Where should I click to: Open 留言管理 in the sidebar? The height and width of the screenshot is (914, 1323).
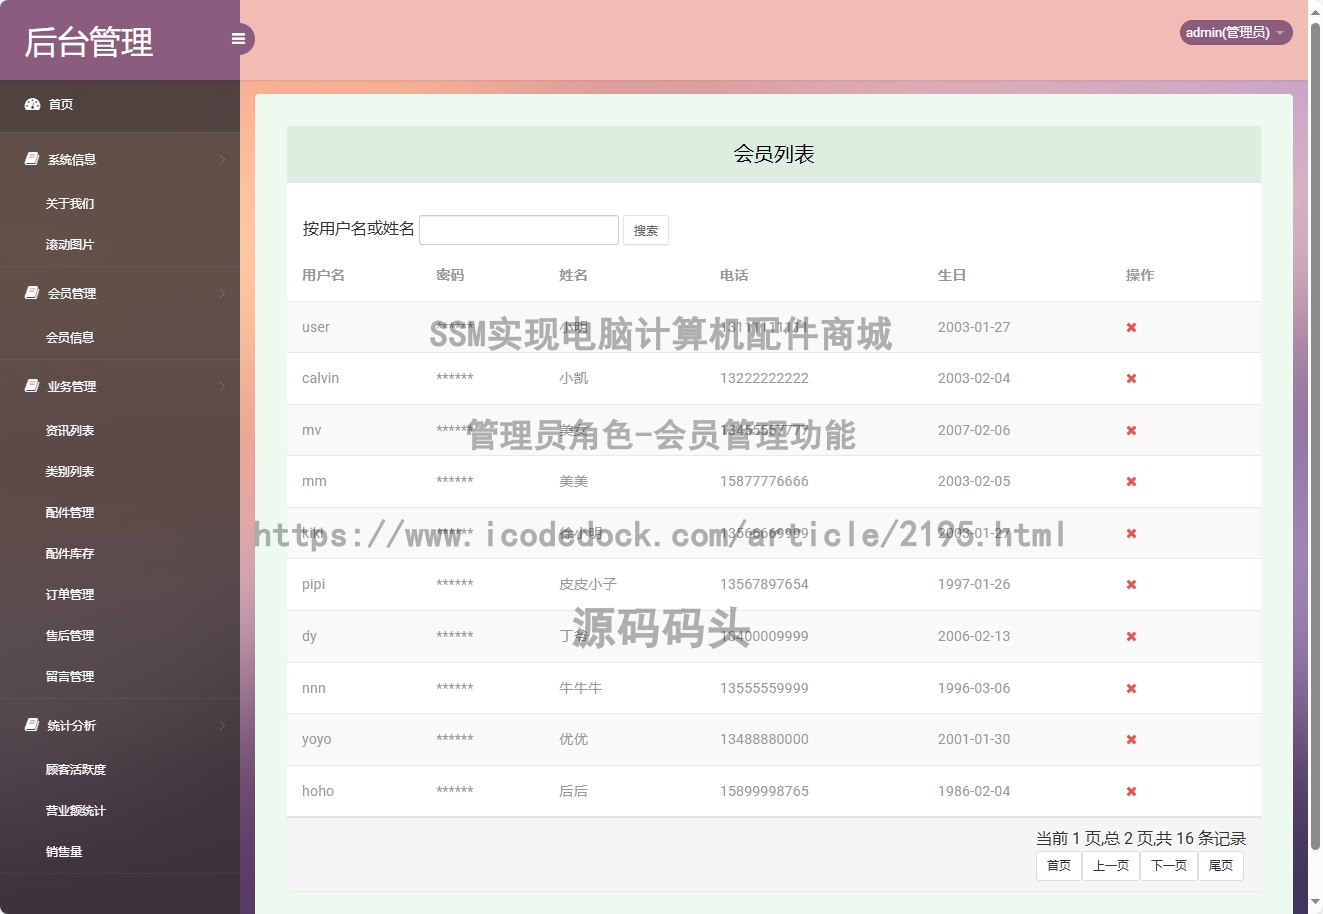pos(70,676)
